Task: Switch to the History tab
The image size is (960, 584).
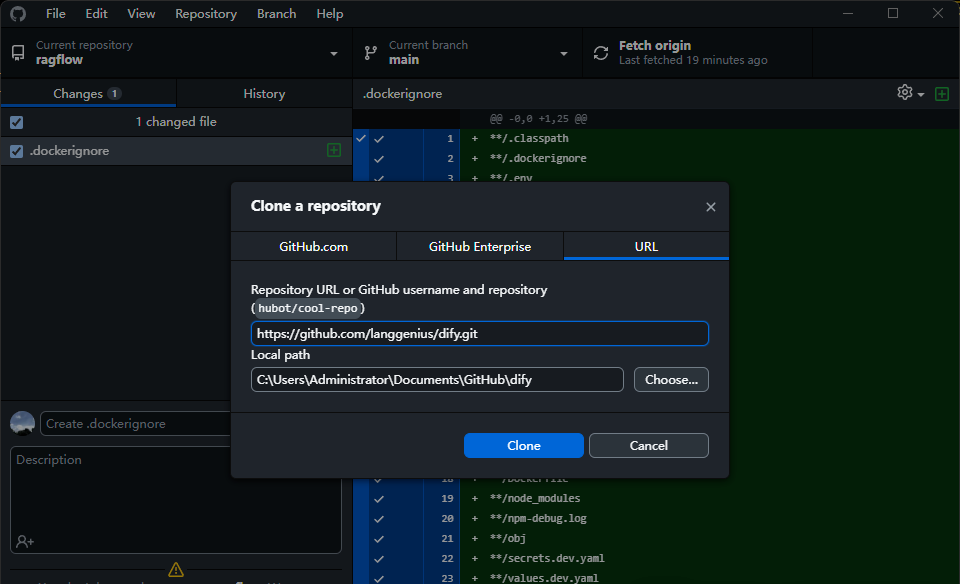Action: click(x=264, y=94)
